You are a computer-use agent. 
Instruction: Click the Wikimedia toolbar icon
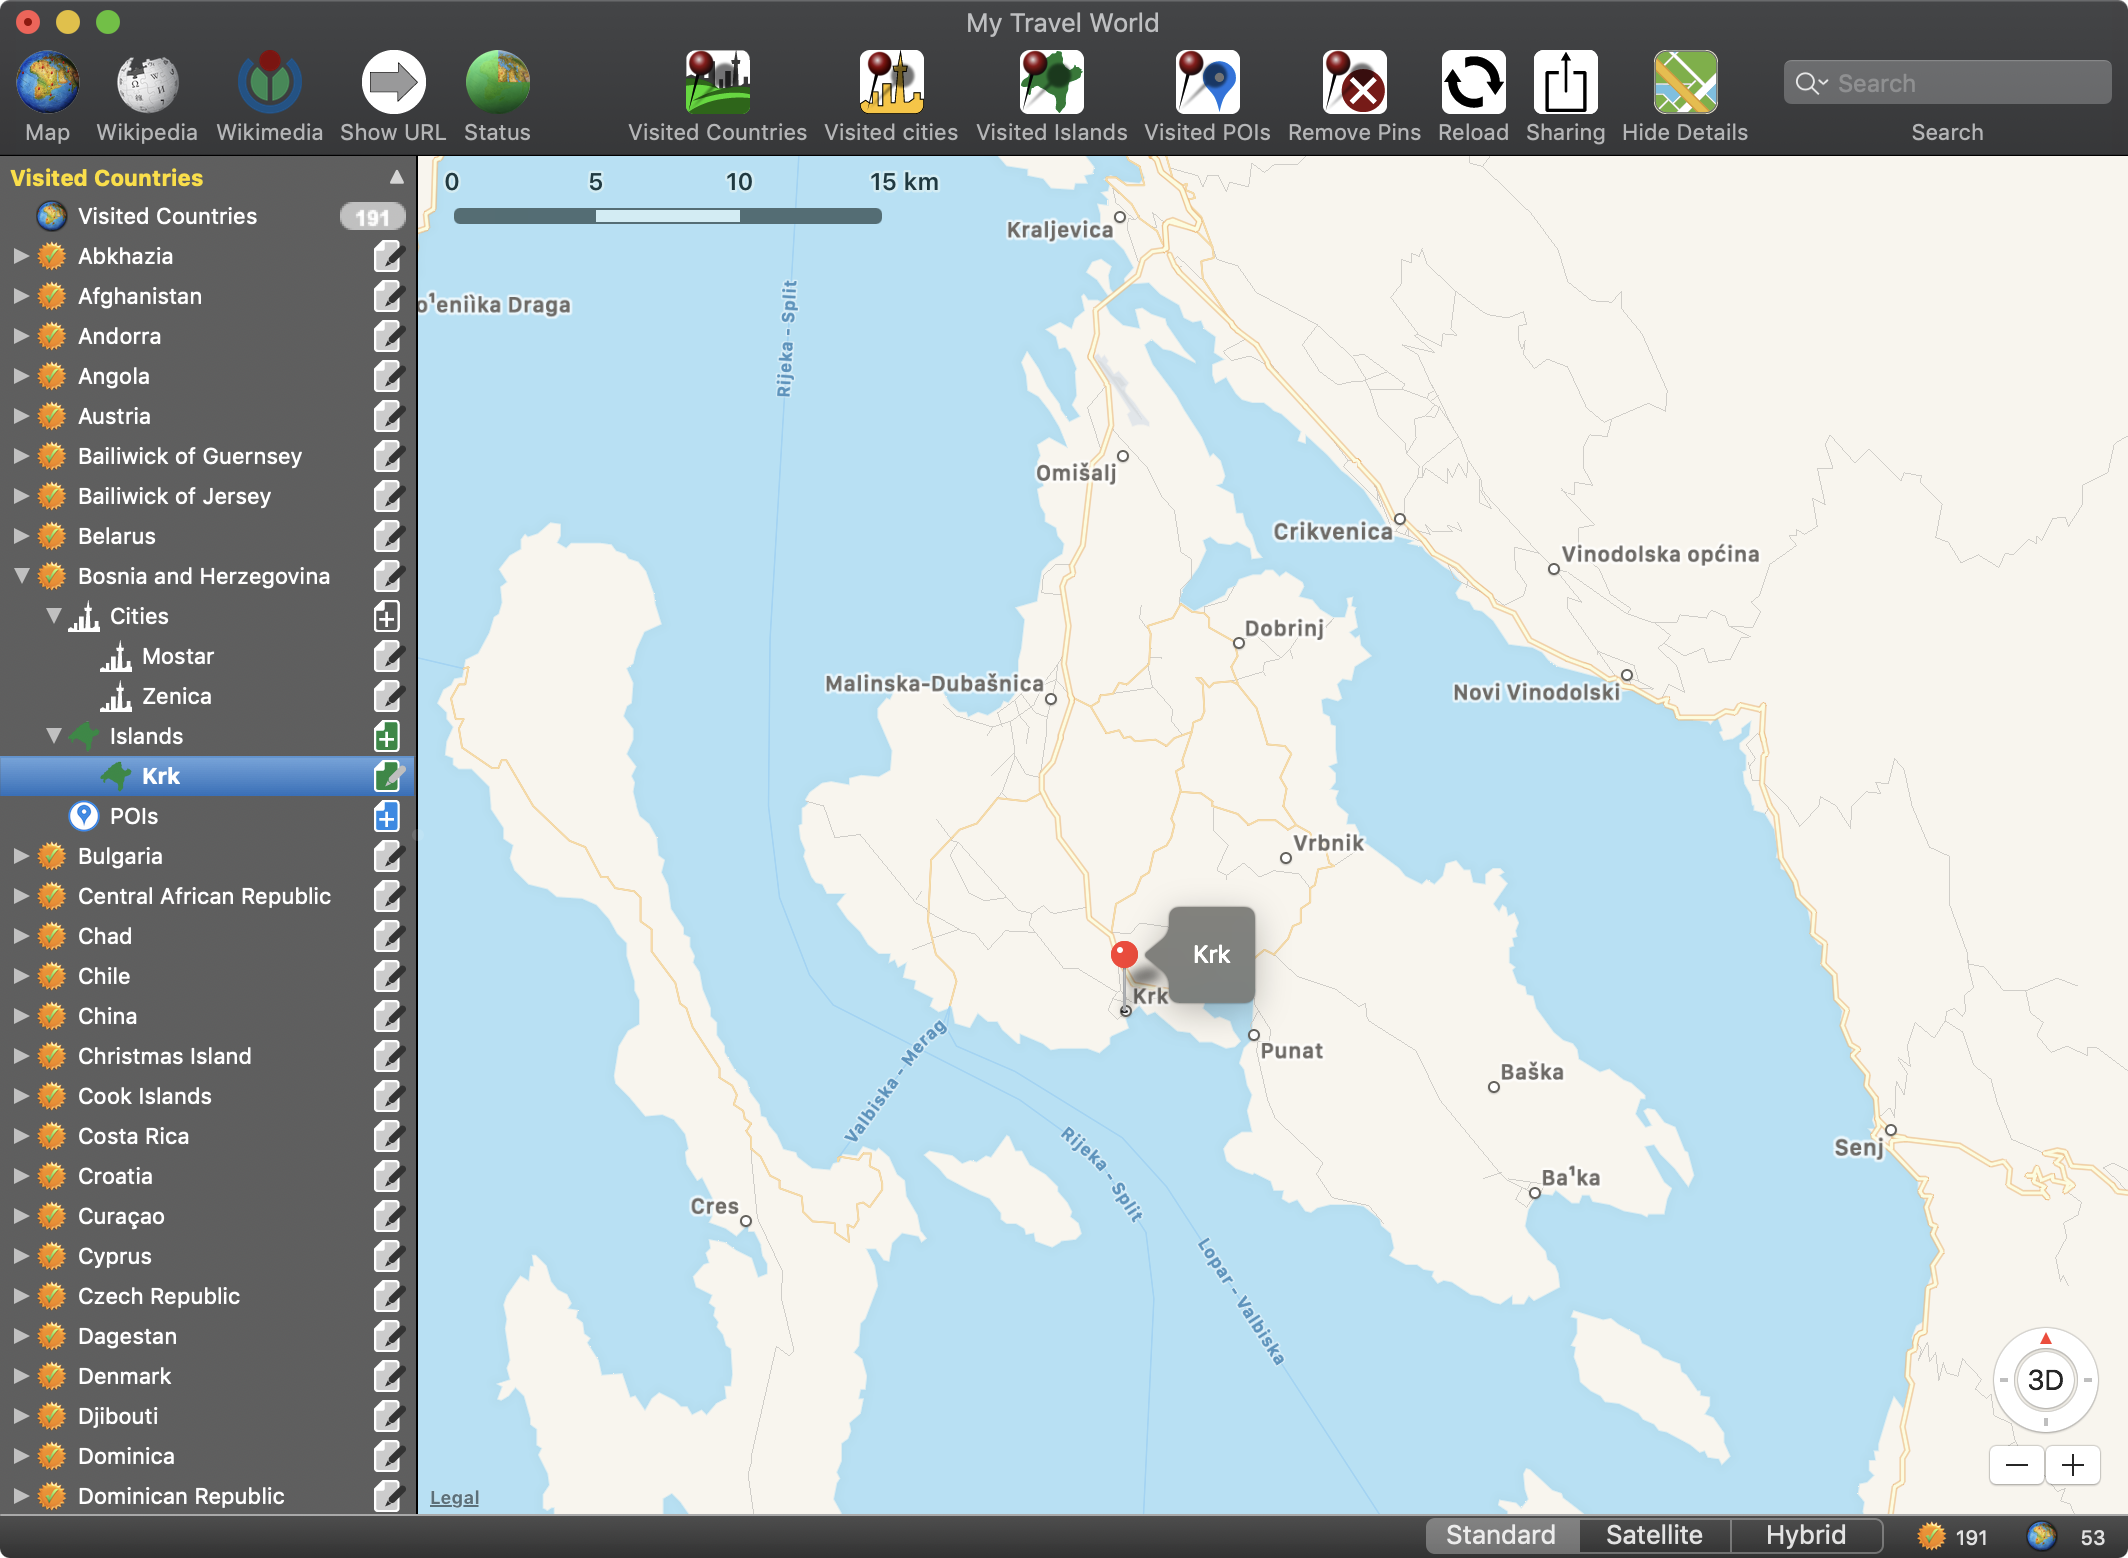[x=269, y=83]
